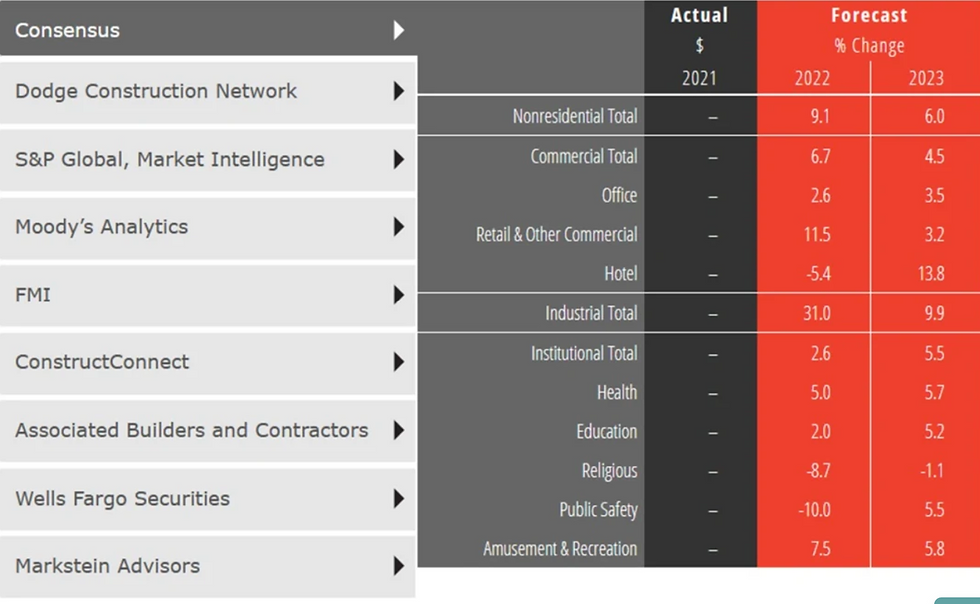Click the Religious row label
Screen dimensions: 980x604
coord(609,471)
